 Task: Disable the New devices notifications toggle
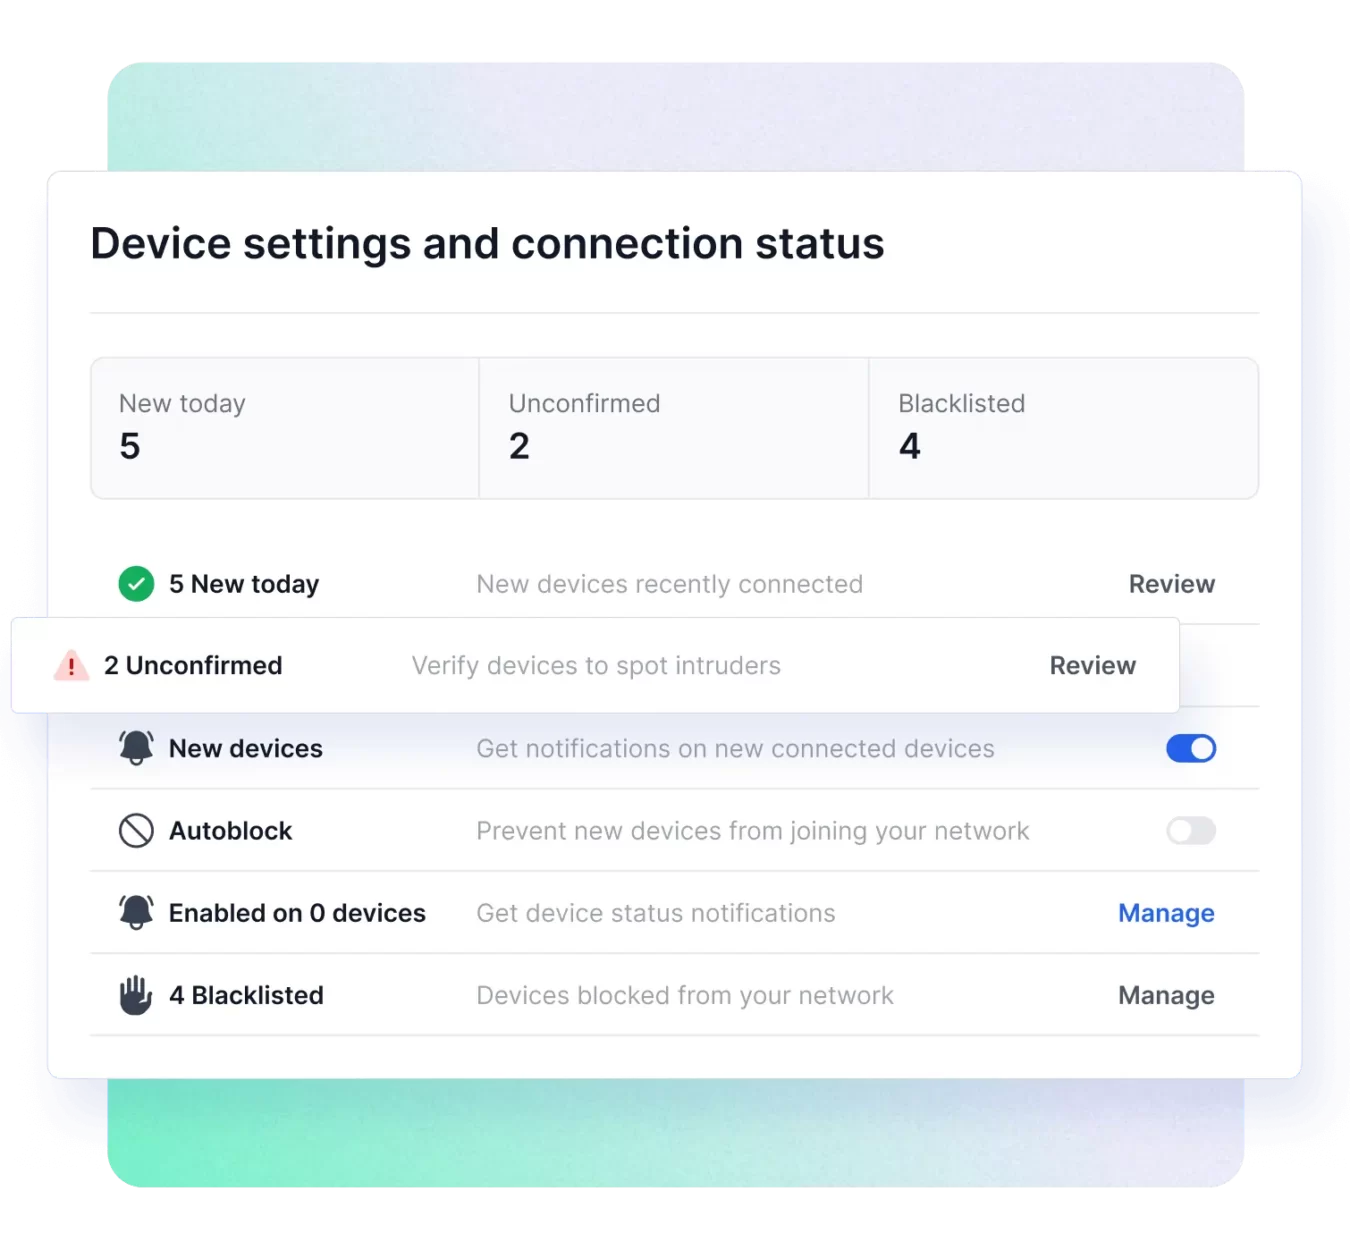(1191, 748)
